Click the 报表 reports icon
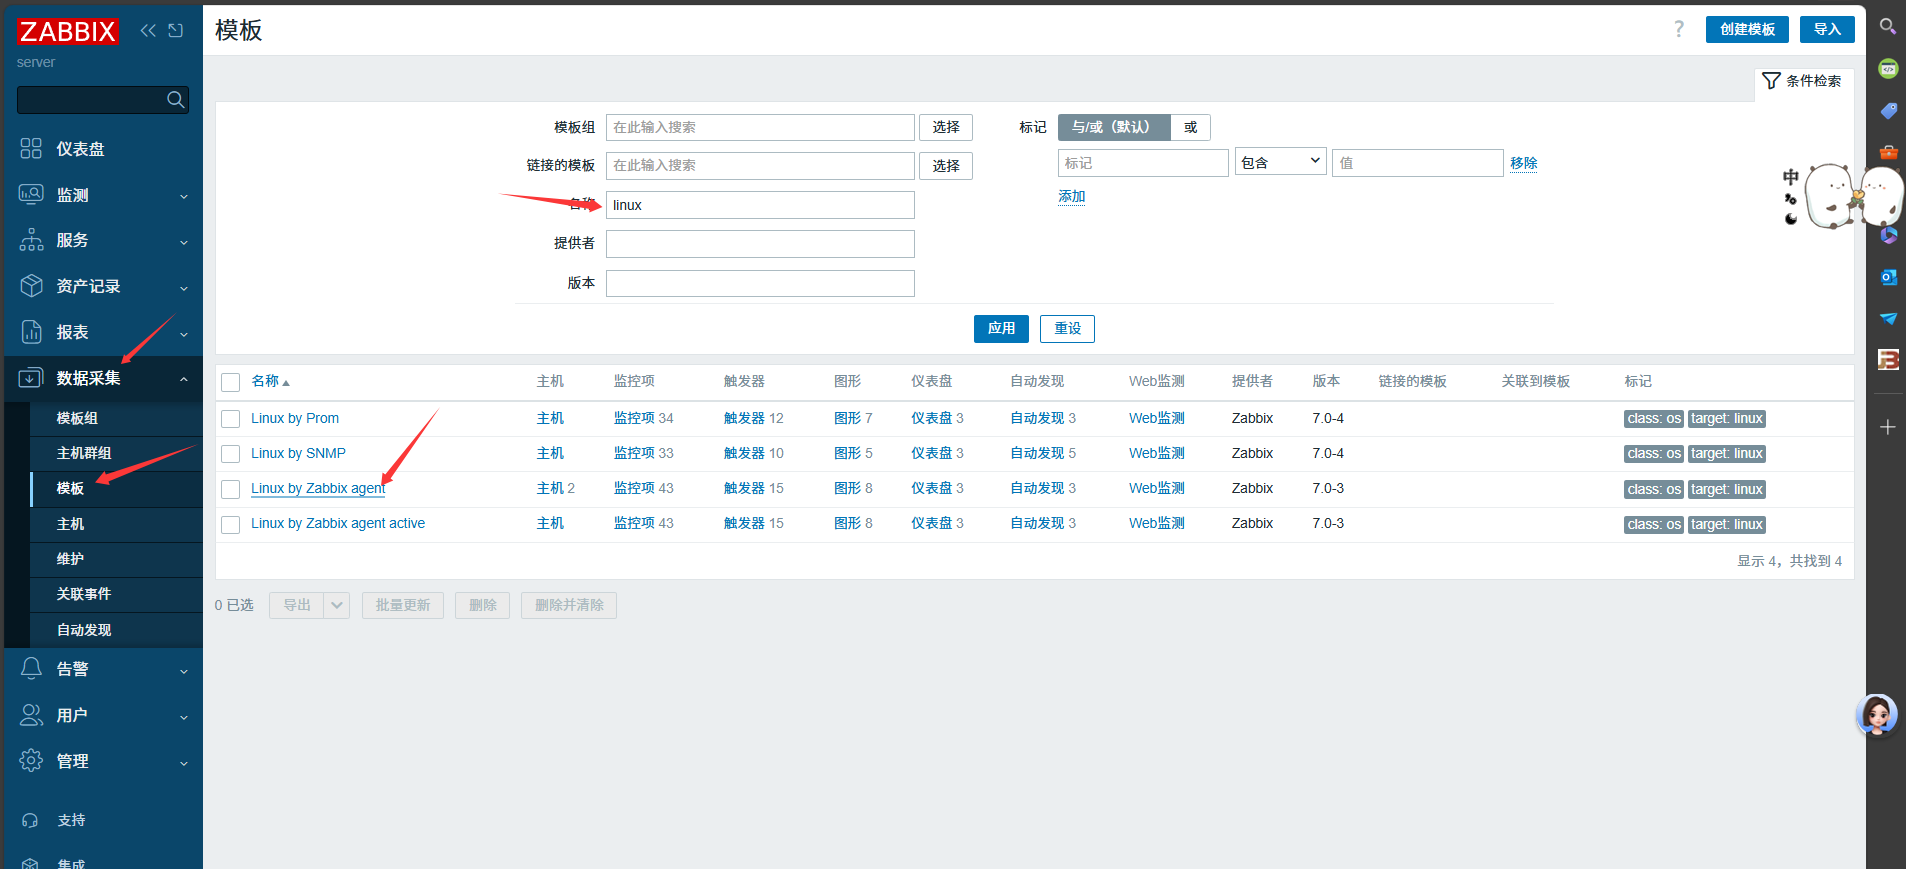The height and width of the screenshot is (869, 1906). [x=31, y=332]
